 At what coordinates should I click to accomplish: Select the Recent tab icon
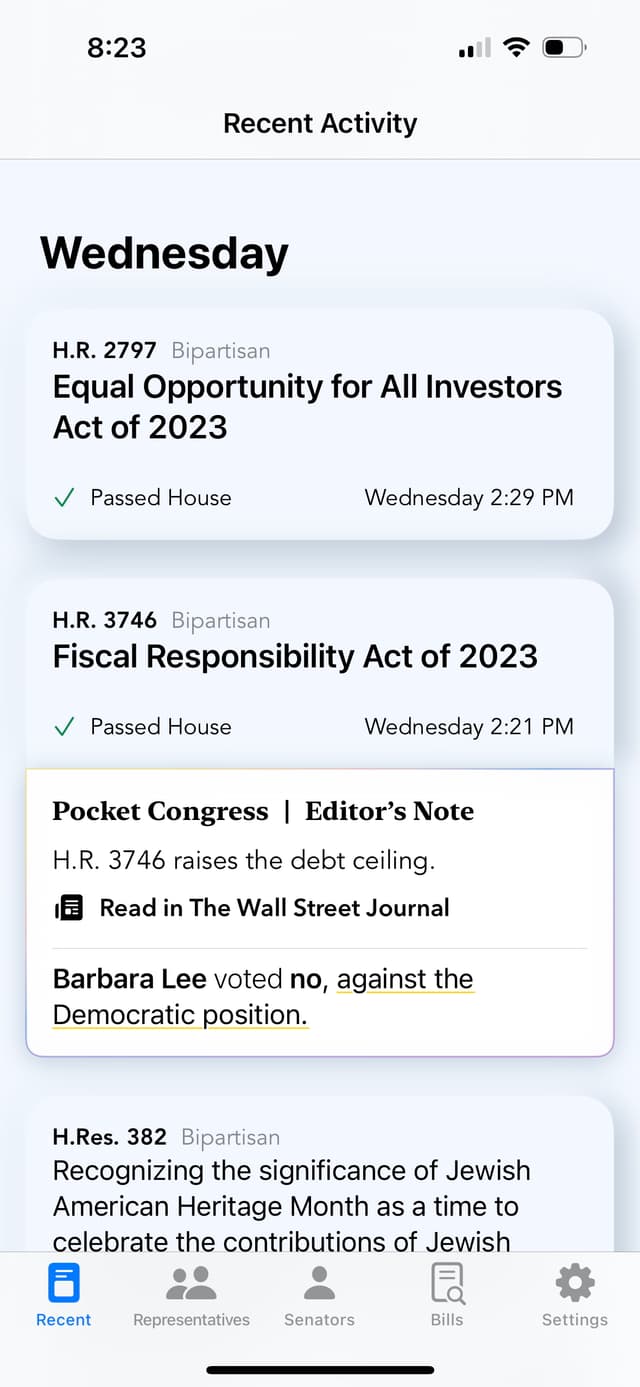point(63,1281)
